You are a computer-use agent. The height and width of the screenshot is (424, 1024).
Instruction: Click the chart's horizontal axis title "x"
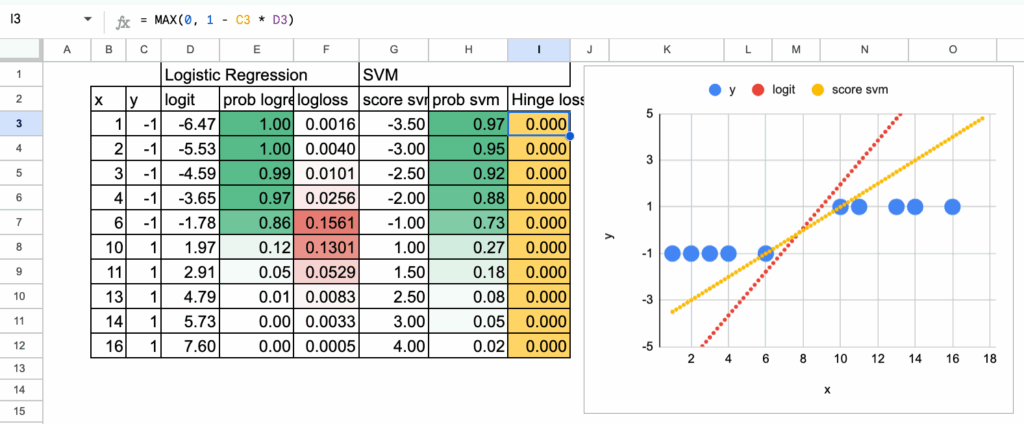click(x=827, y=390)
